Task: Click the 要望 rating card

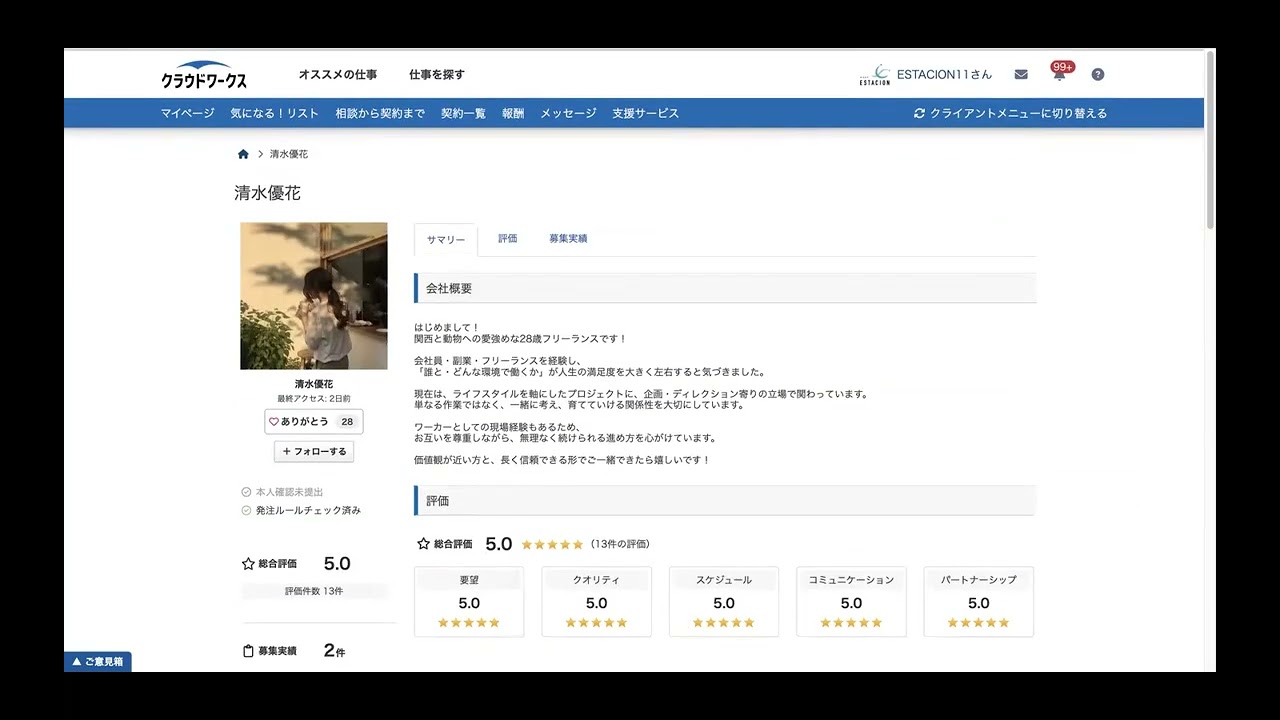Action: (469, 602)
